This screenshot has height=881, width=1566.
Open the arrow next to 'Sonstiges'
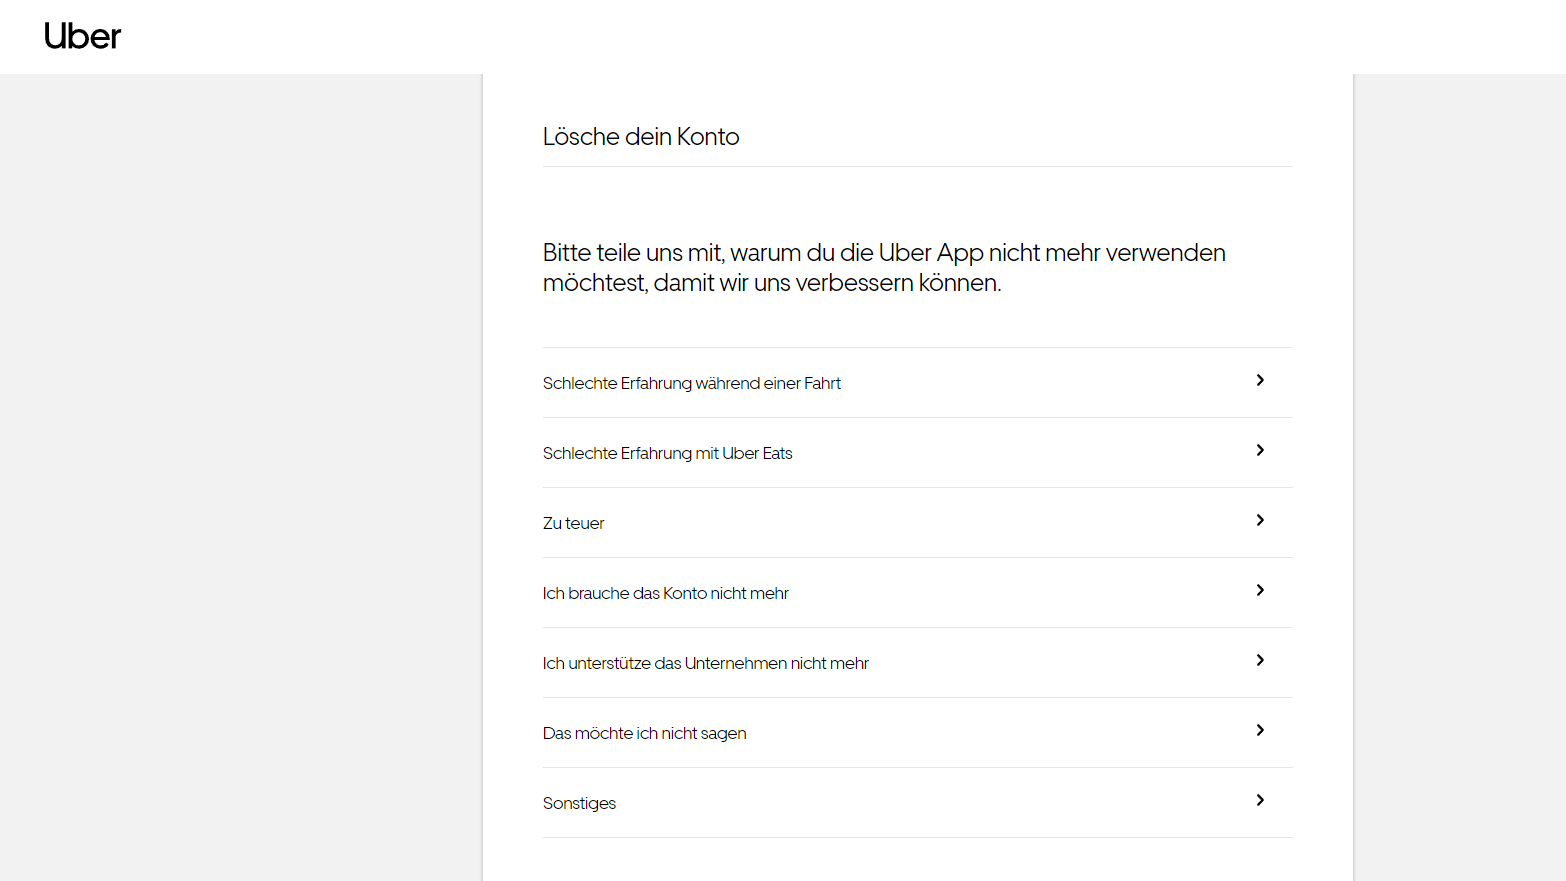(1260, 801)
